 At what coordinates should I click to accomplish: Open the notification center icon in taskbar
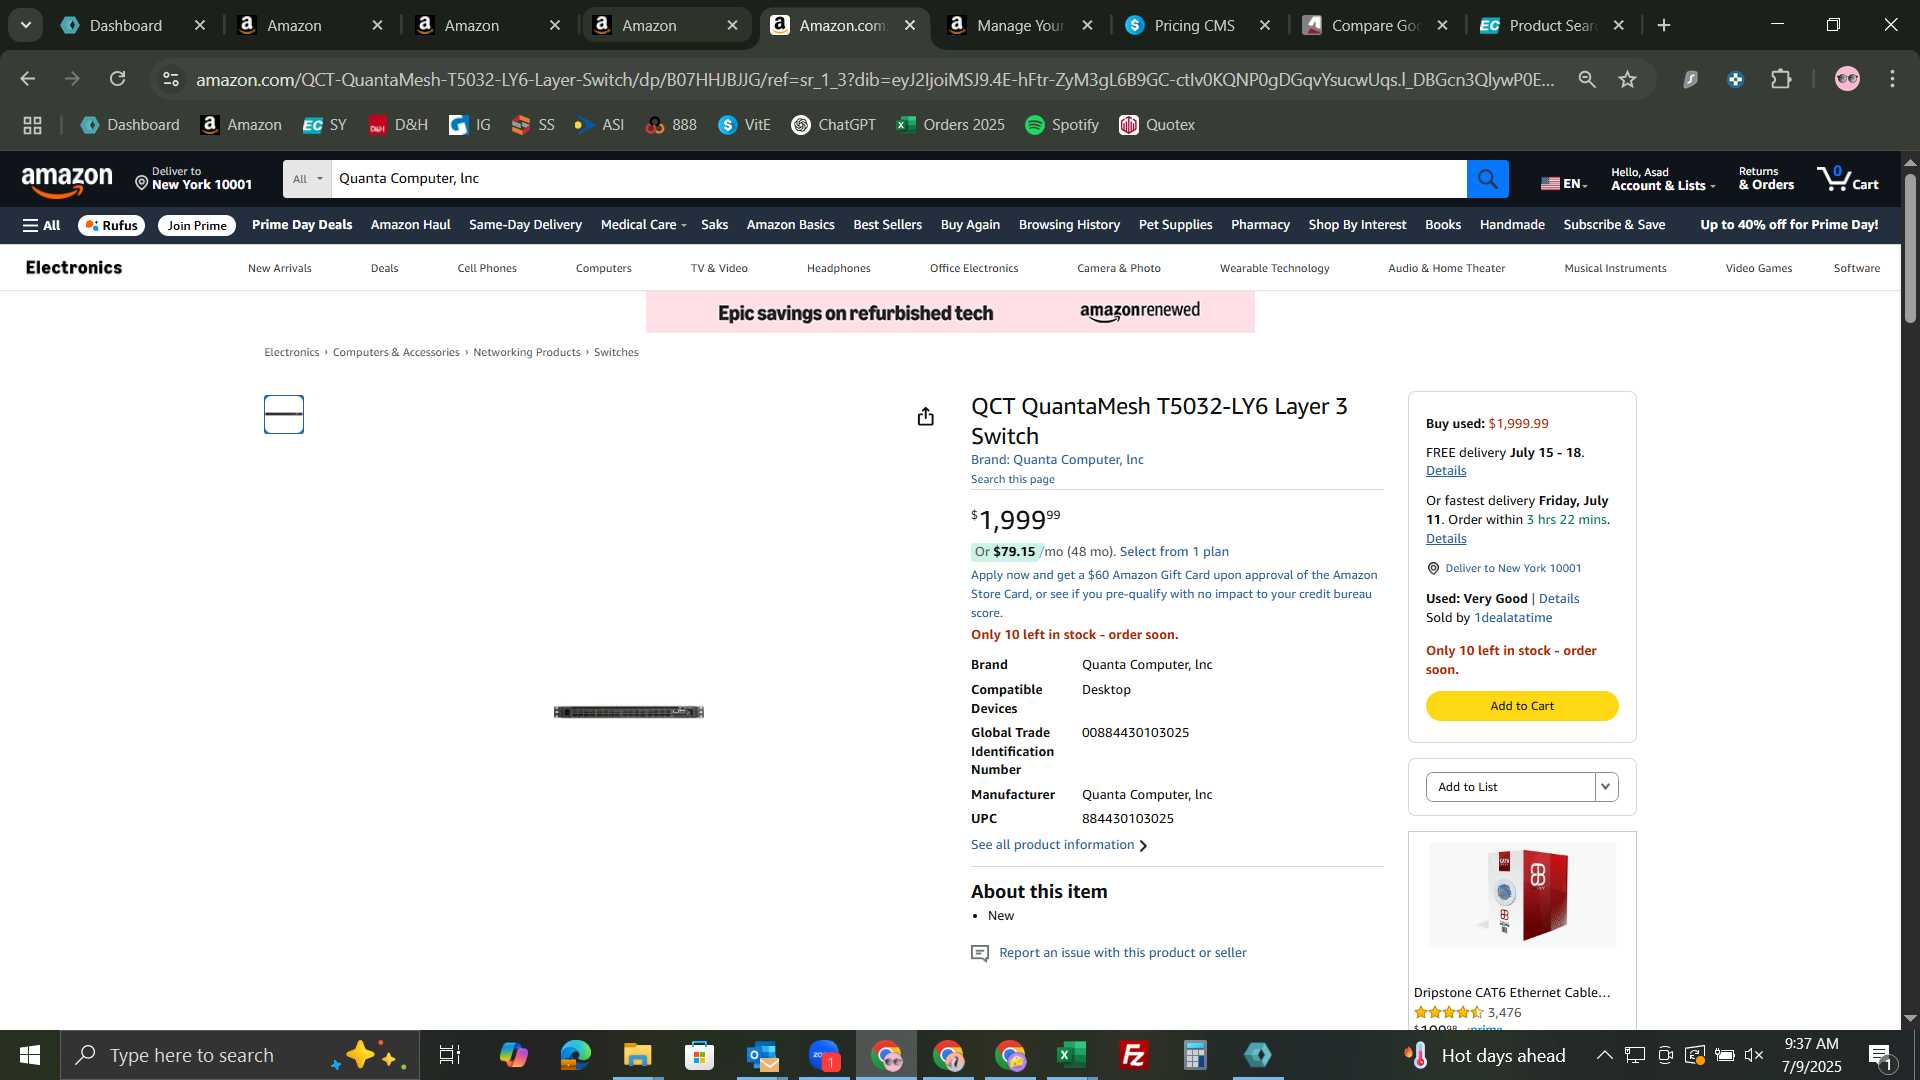coord(1880,1055)
